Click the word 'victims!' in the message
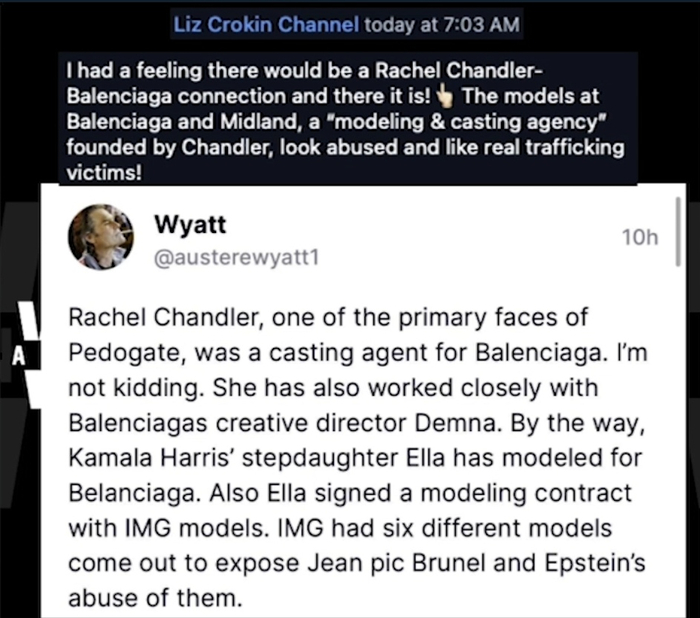 pos(102,171)
